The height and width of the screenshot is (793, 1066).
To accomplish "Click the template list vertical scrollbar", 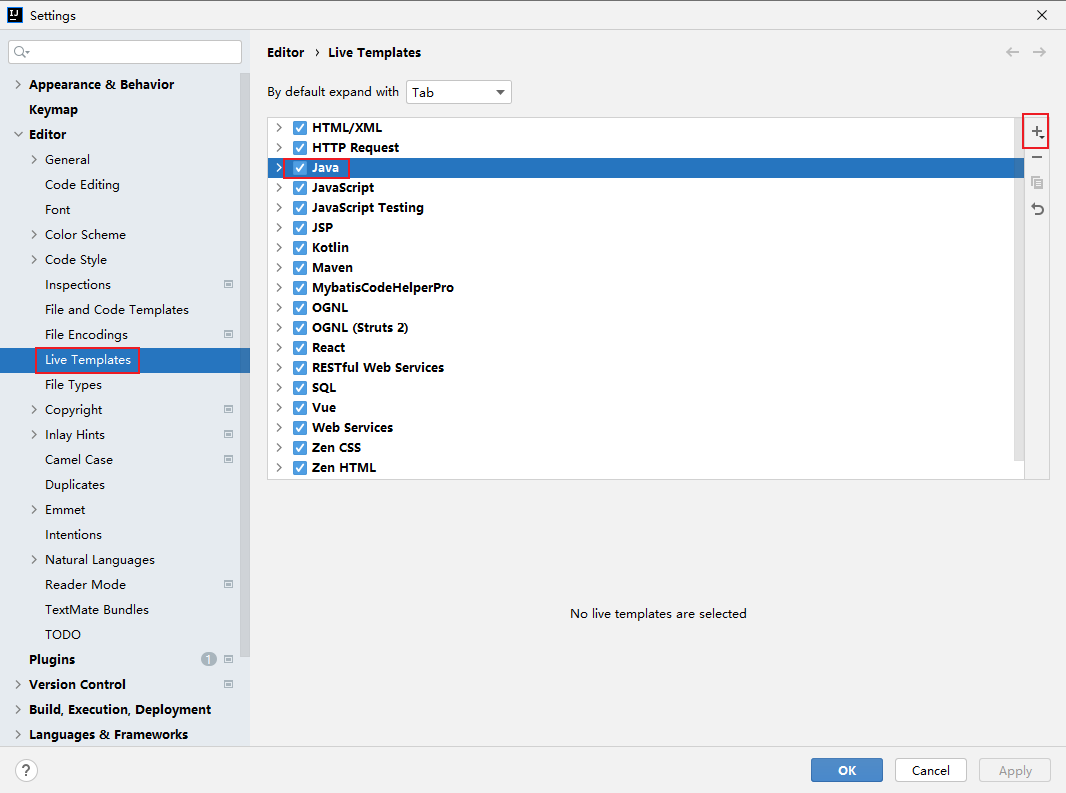I will pos(1018,290).
